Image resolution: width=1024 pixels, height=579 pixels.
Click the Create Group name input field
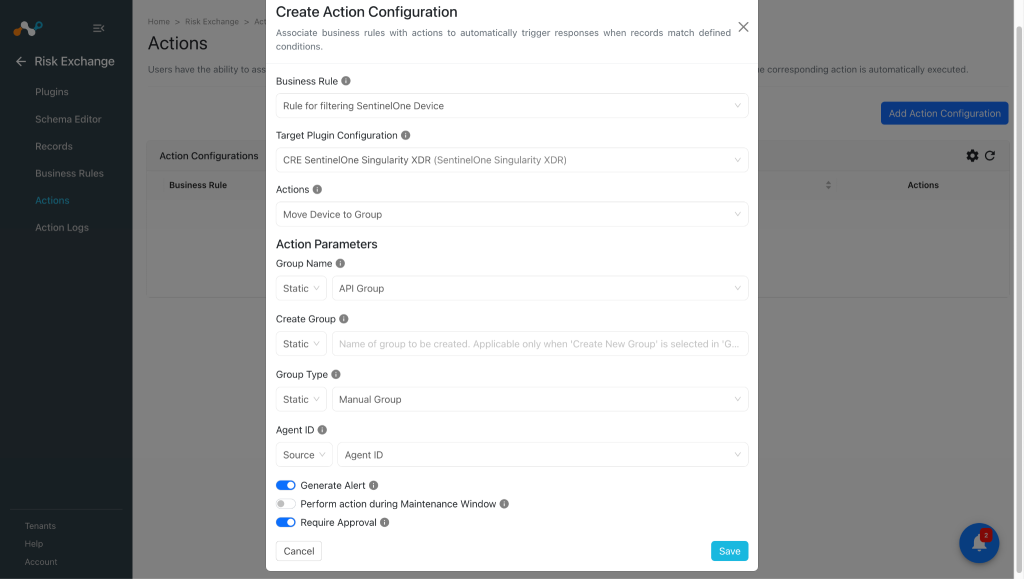pyautogui.click(x=540, y=344)
